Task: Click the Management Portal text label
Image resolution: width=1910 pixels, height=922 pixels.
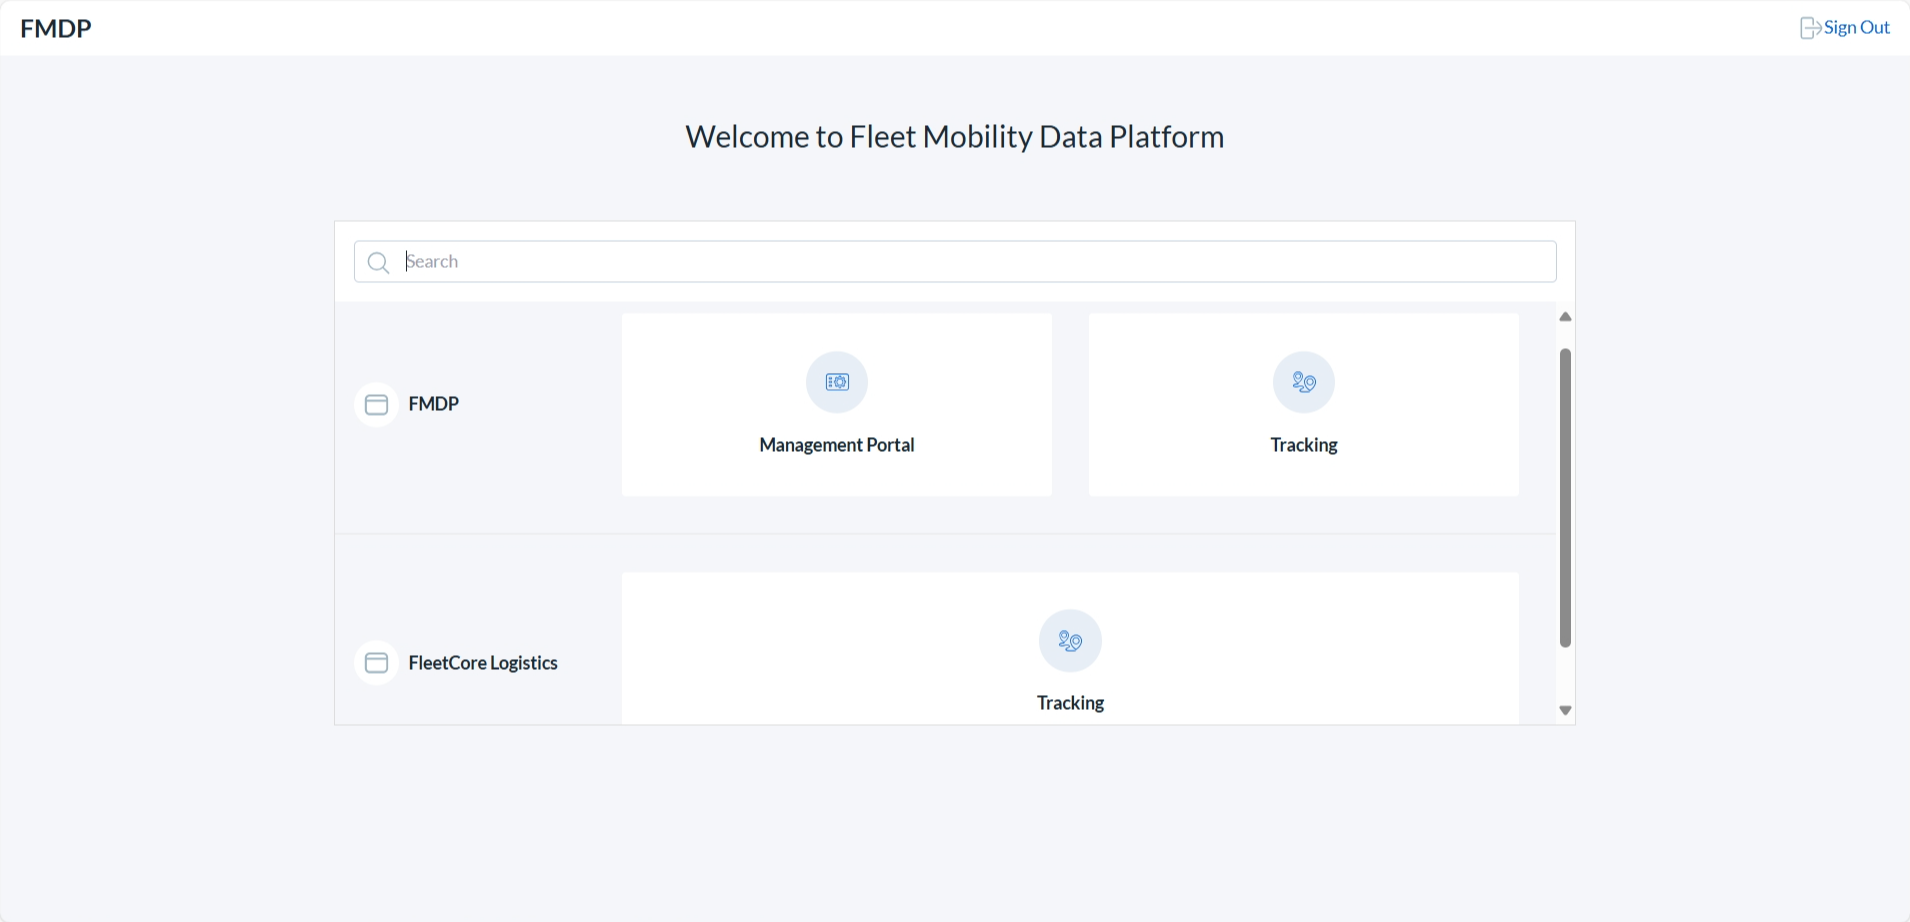Action: [x=837, y=445]
